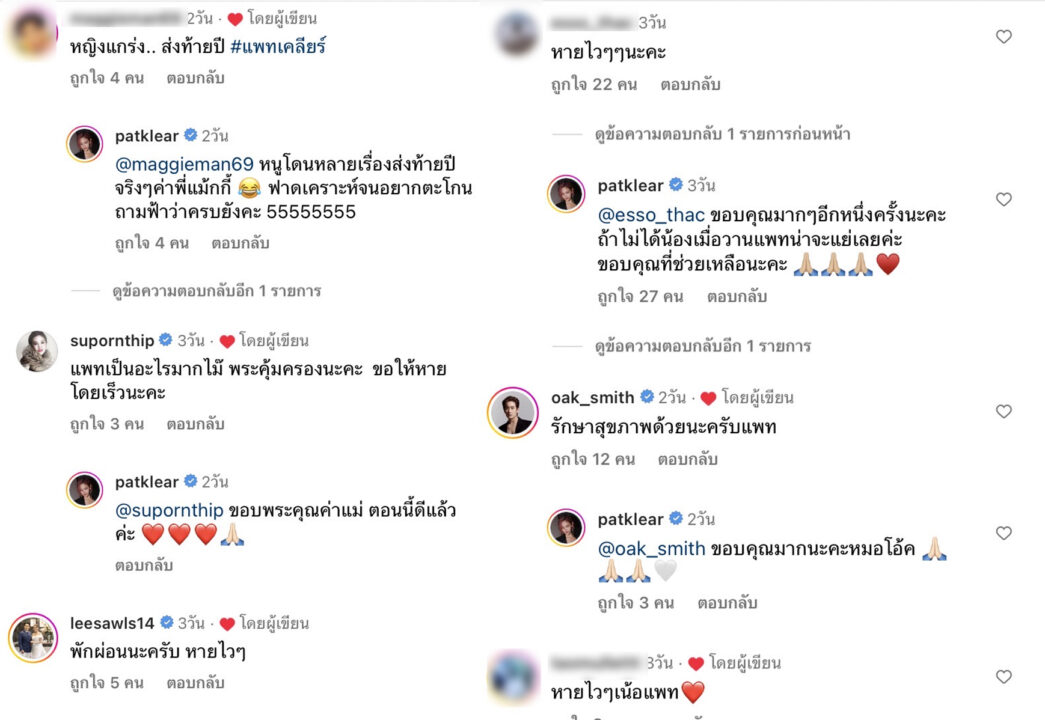The width and height of the screenshot is (1045, 720).
Task: Like patklear's reply to @oak_smith
Action: 1004,533
